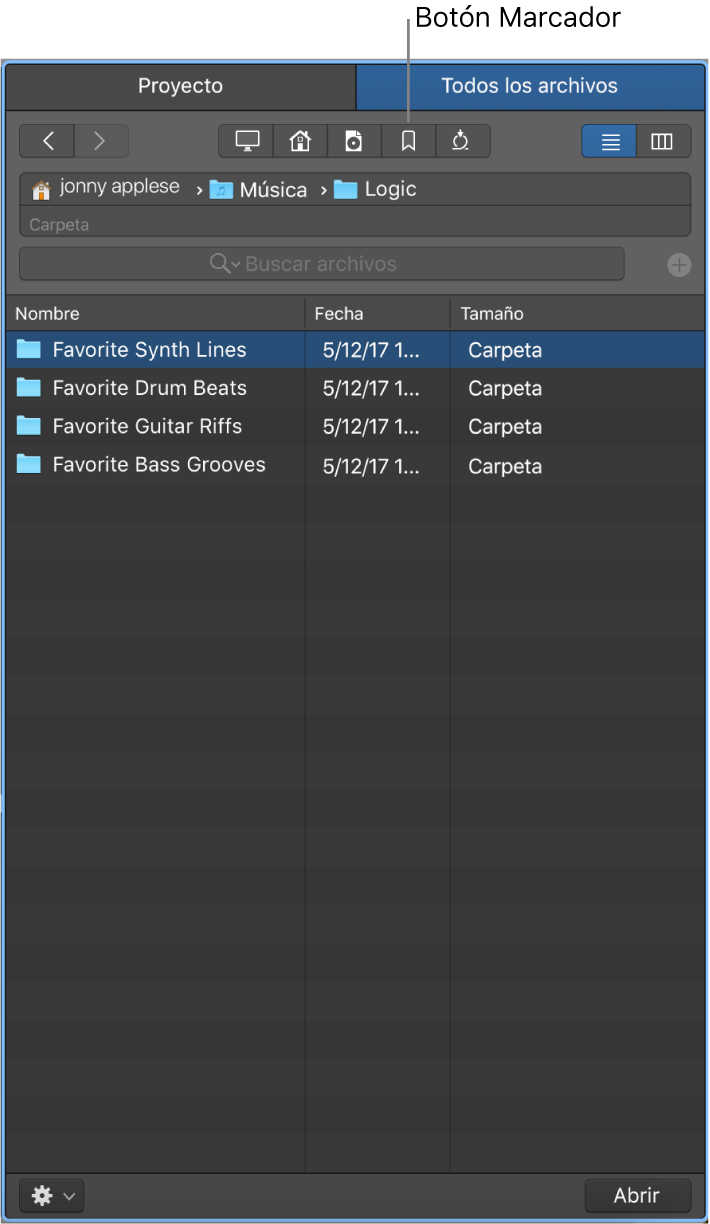Sort files by the Nombre column header
Image resolution: width=710 pixels, height=1224 pixels.
48,314
